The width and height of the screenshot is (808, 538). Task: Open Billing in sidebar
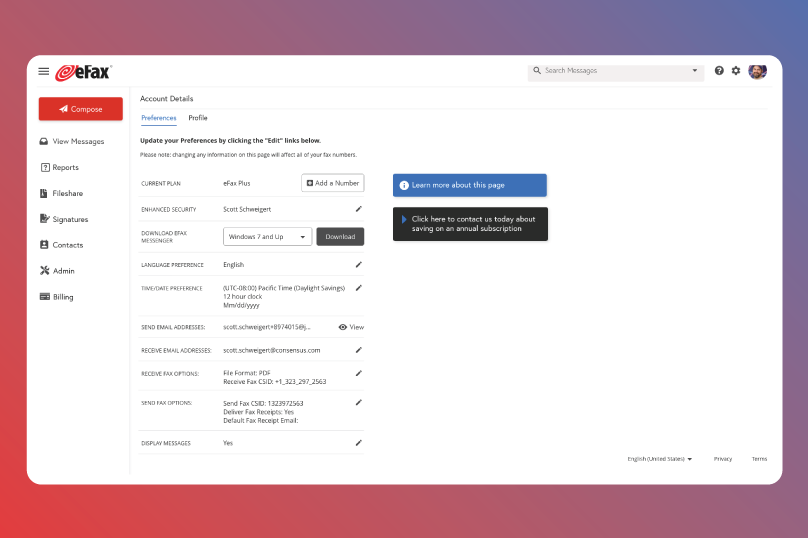57,297
